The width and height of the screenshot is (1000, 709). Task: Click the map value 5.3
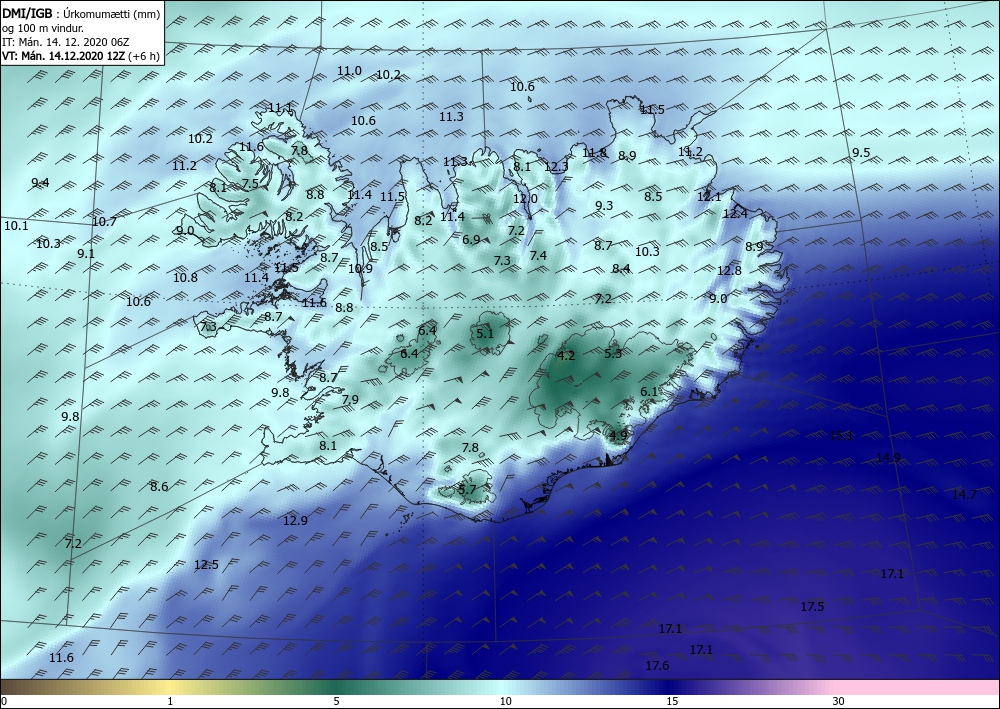[613, 353]
